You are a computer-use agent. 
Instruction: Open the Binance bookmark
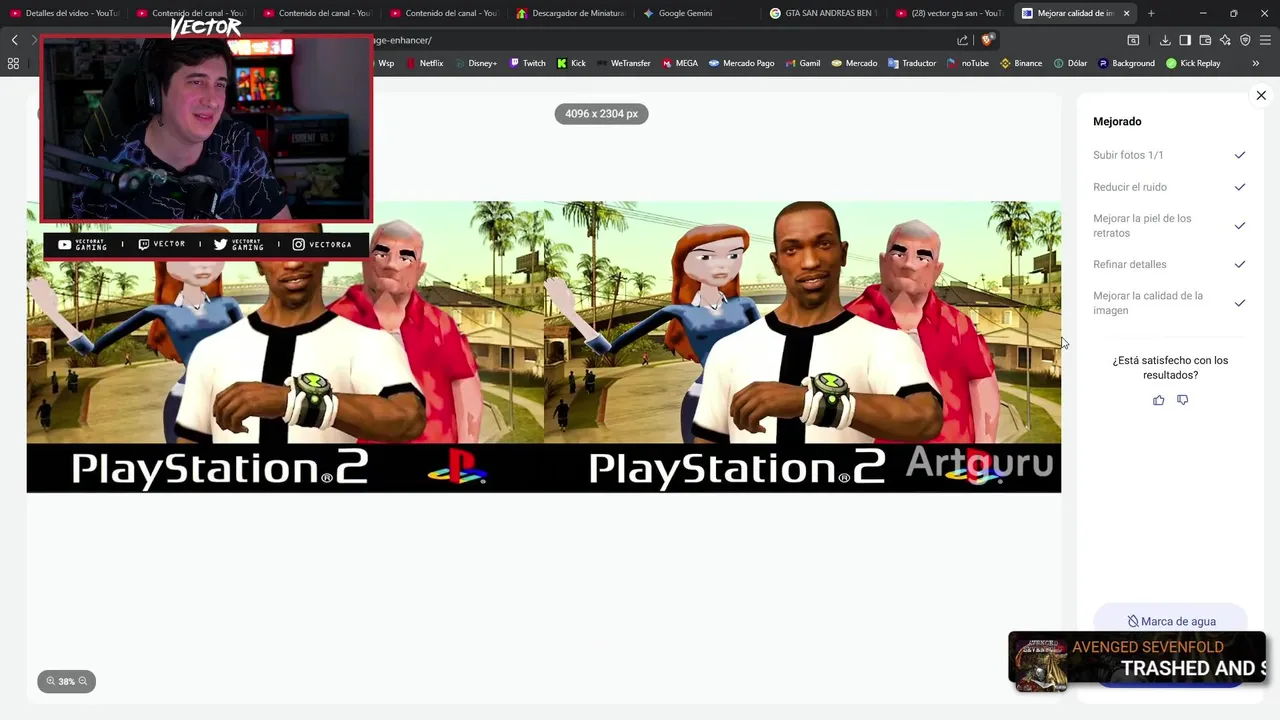pos(1021,63)
